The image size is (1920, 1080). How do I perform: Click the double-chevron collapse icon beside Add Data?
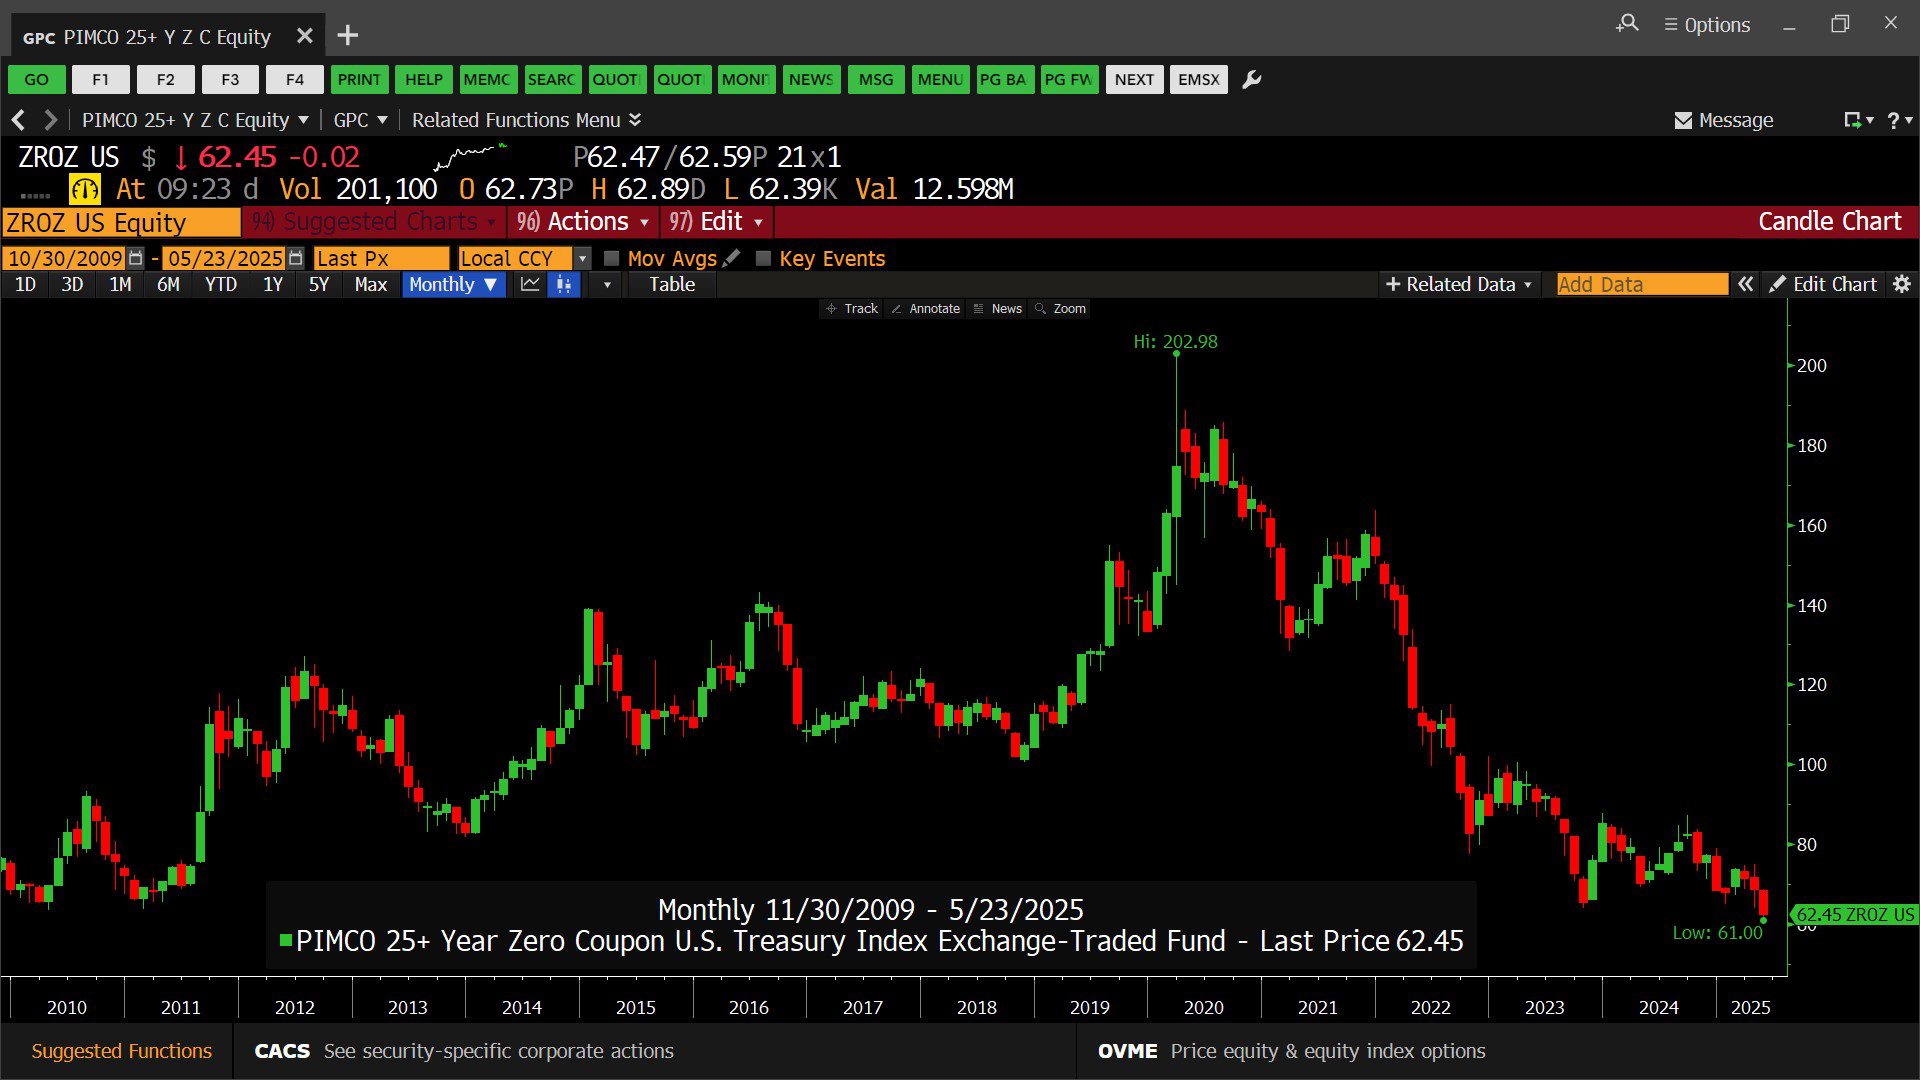[1745, 285]
